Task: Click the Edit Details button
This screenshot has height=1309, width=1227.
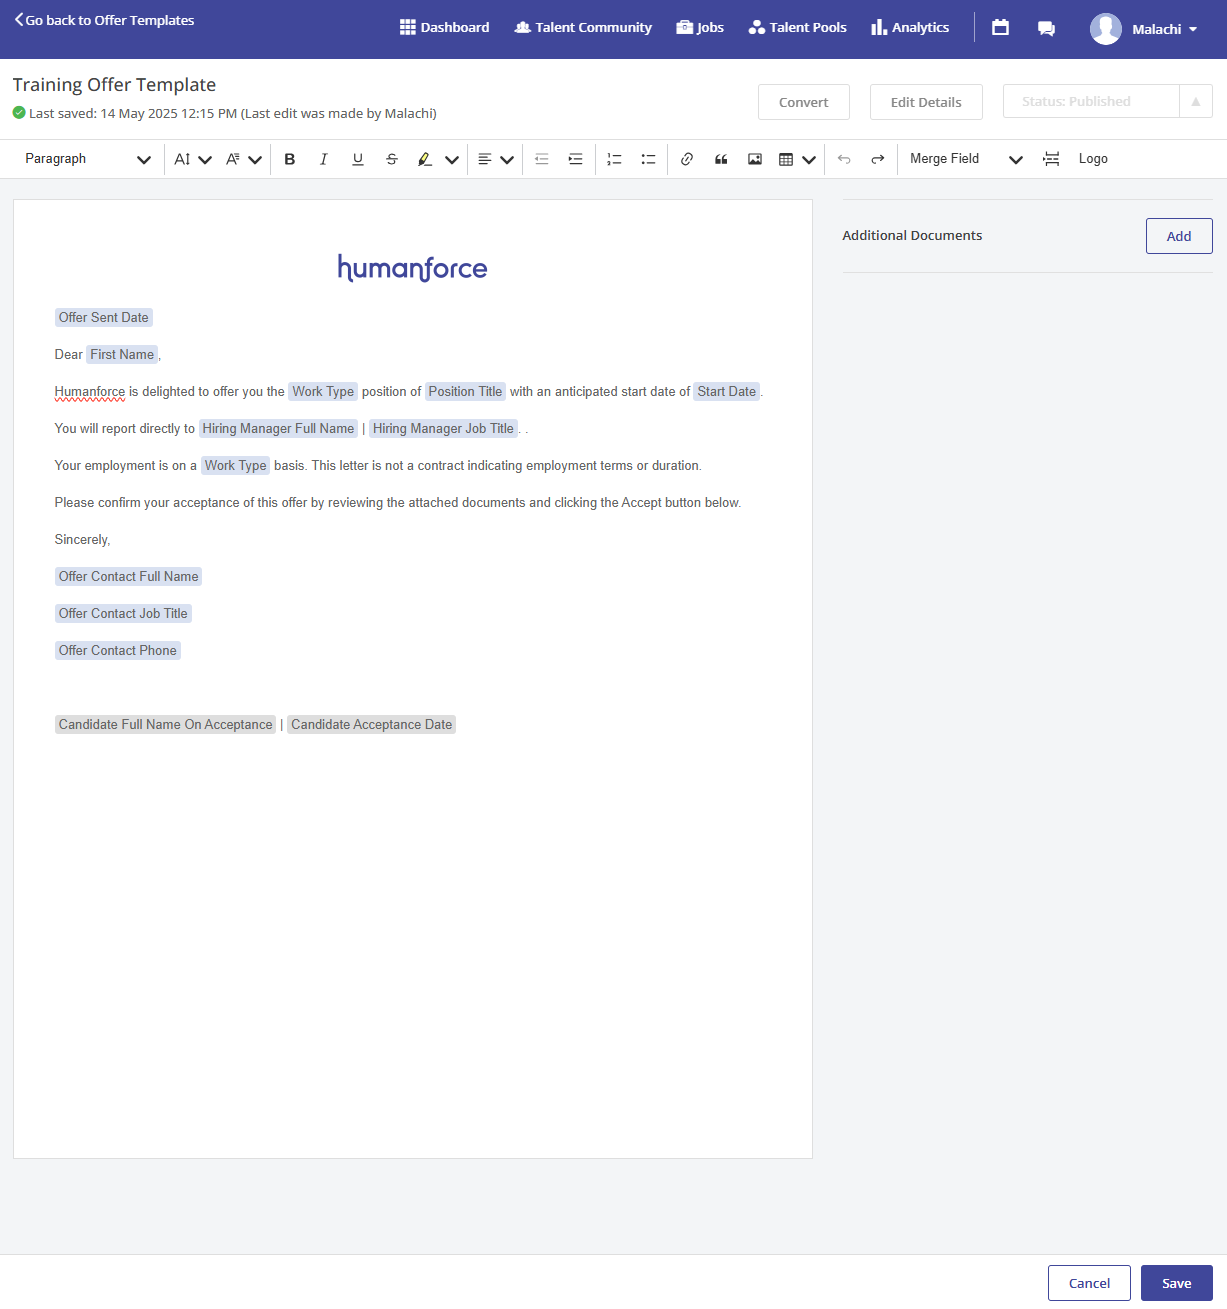Action: pos(926,102)
